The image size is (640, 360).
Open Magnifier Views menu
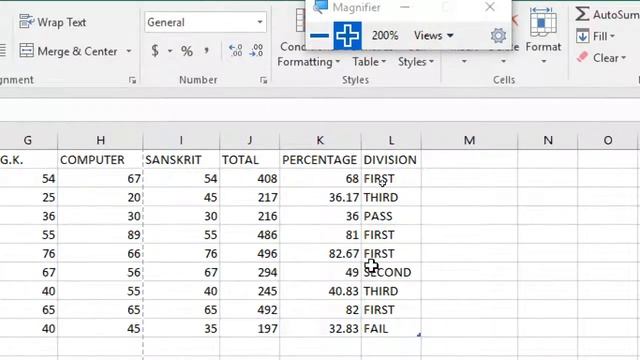click(x=433, y=36)
